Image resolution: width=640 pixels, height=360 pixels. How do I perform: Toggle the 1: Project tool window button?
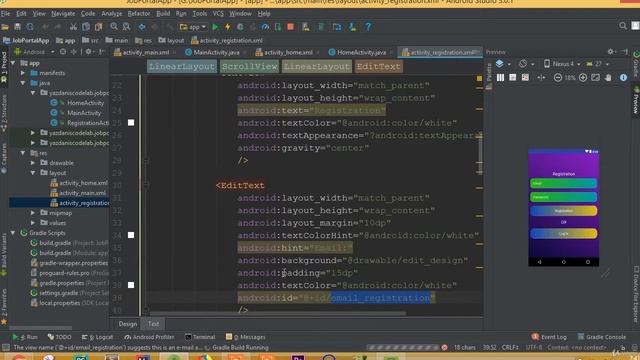click(4, 67)
